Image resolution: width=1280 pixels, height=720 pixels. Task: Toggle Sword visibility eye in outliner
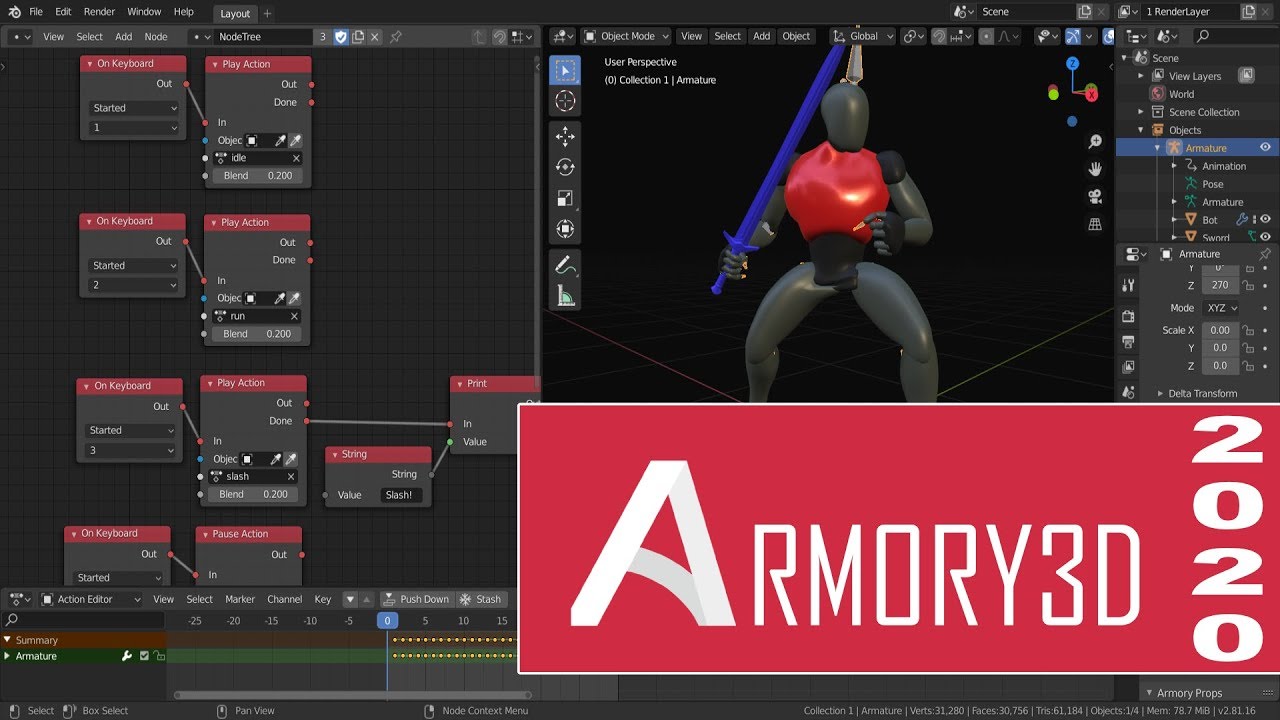(1265, 238)
